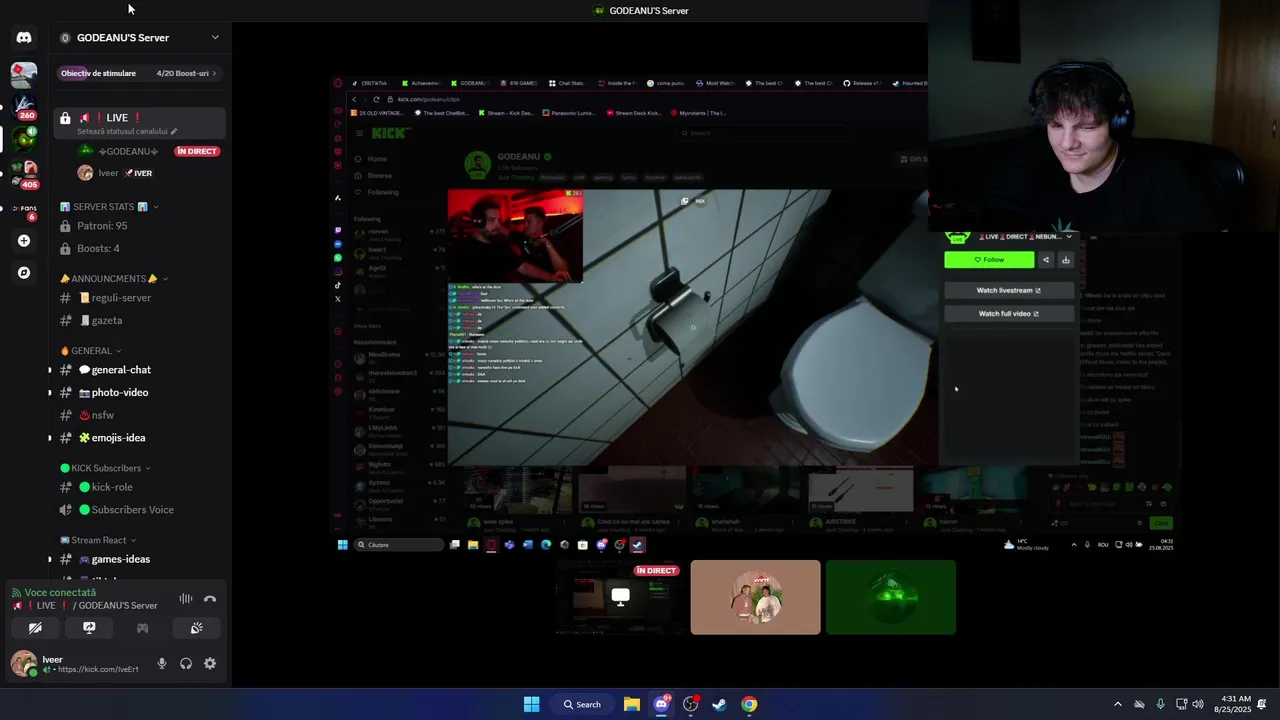Open Discord direct messages home icon
This screenshot has width=1280, height=720.
pos(24,37)
